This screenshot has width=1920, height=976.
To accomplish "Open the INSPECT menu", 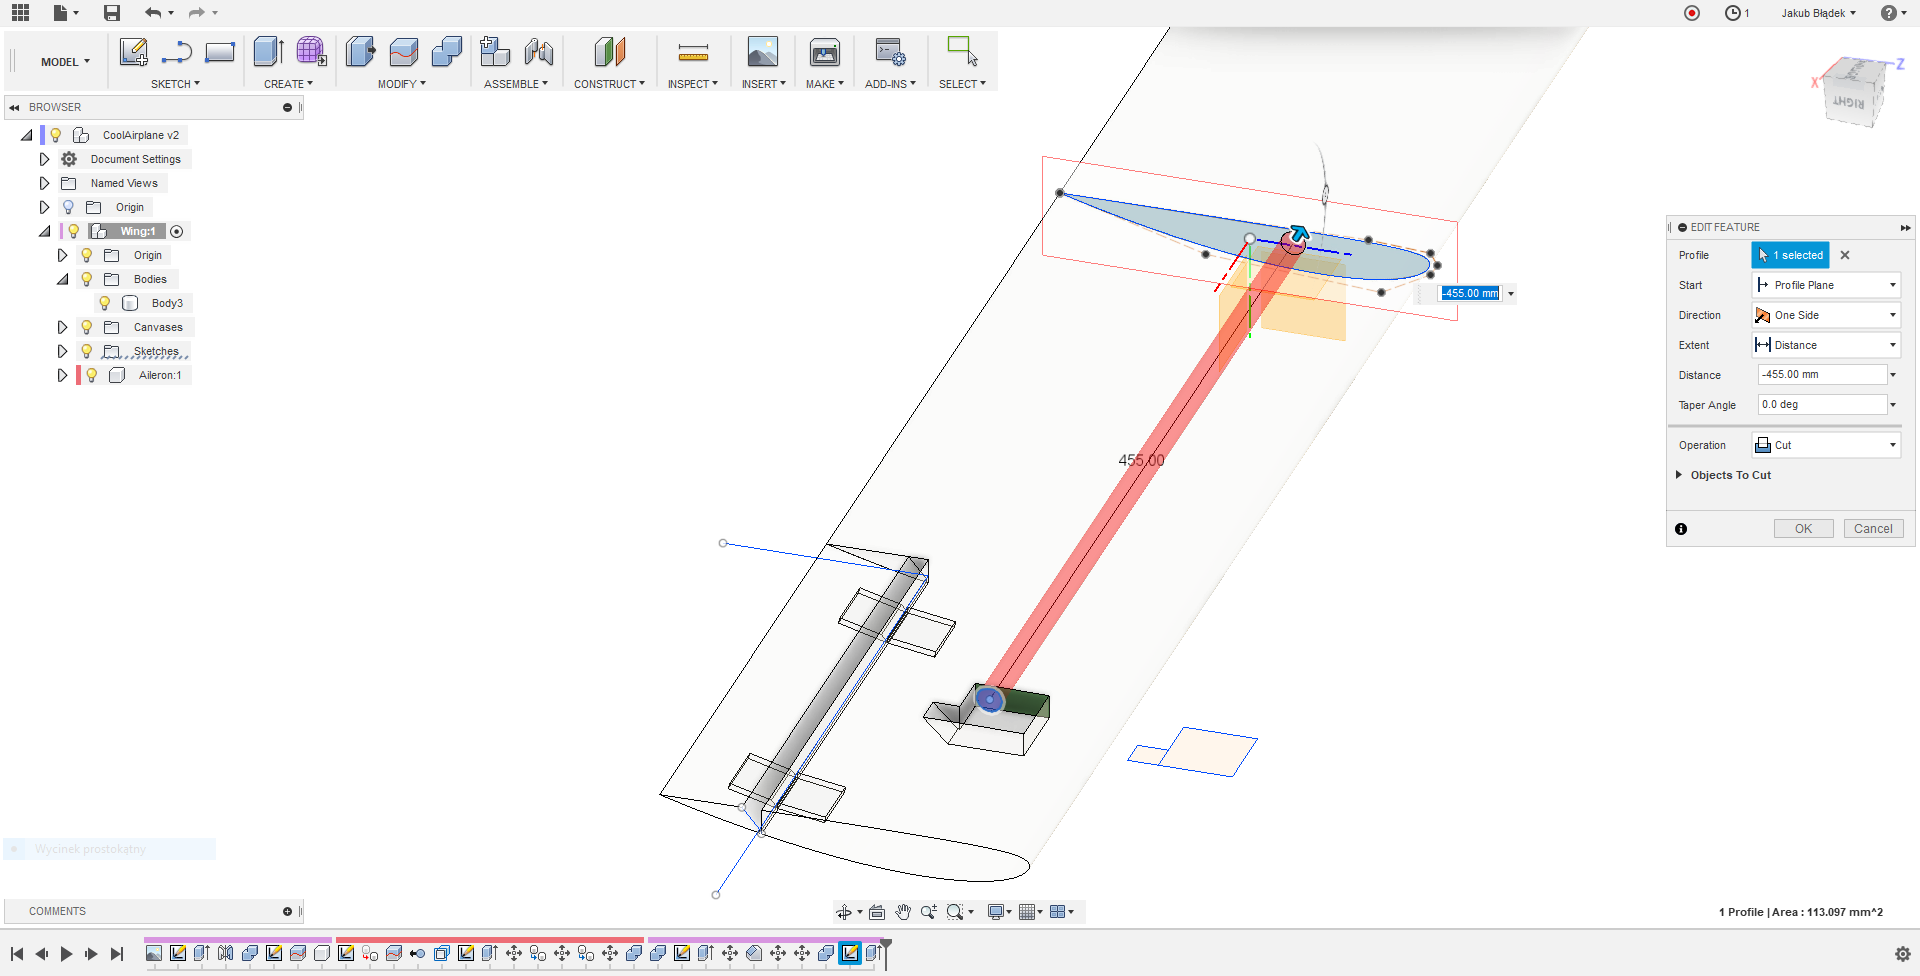I will coord(692,84).
